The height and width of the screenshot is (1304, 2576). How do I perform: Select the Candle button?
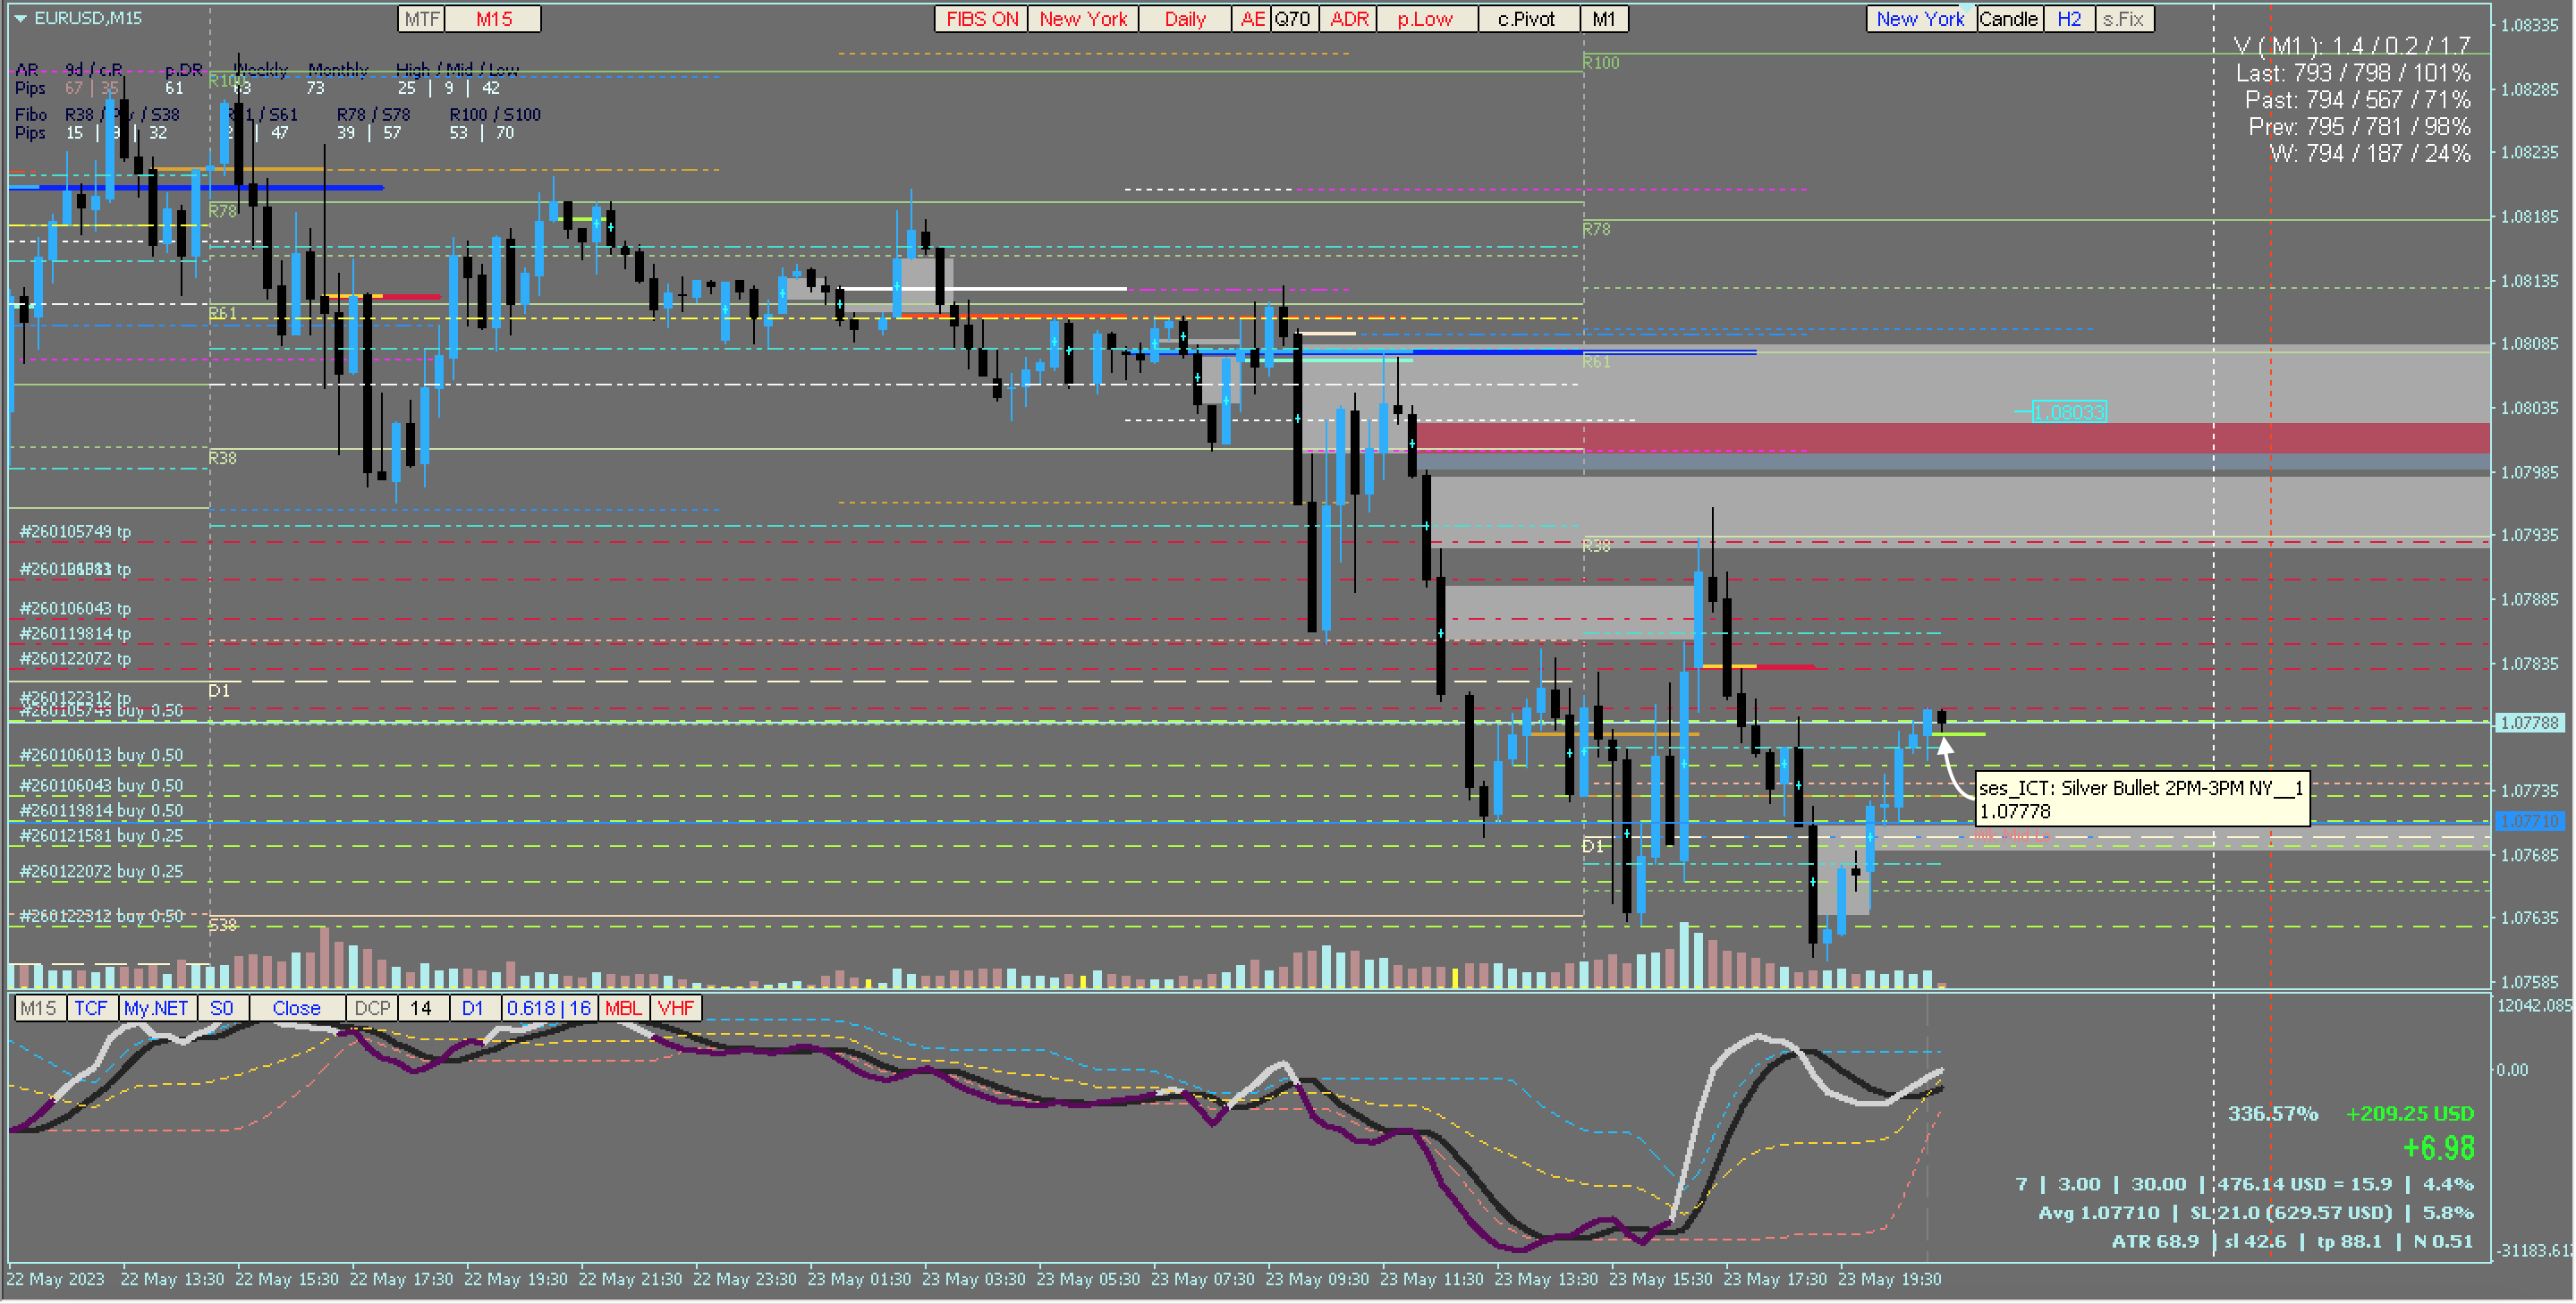click(x=2008, y=19)
